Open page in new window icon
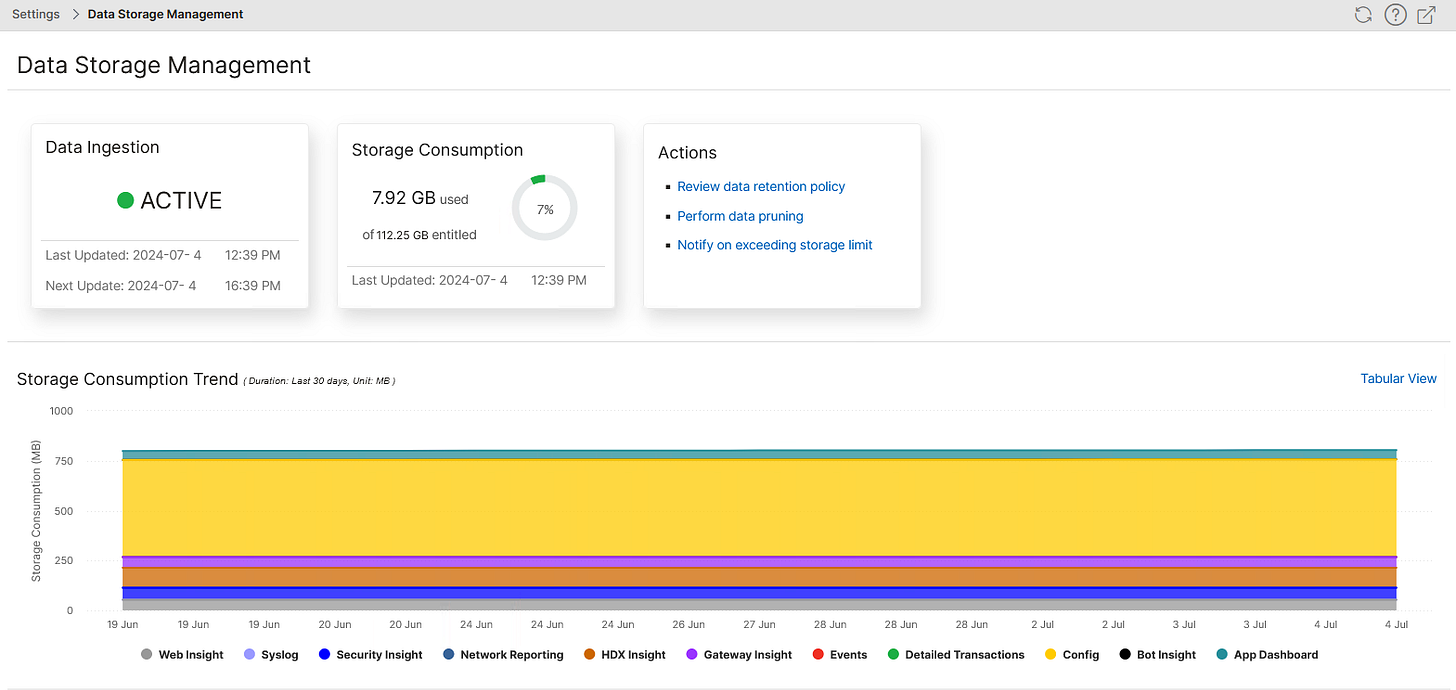 point(1427,14)
